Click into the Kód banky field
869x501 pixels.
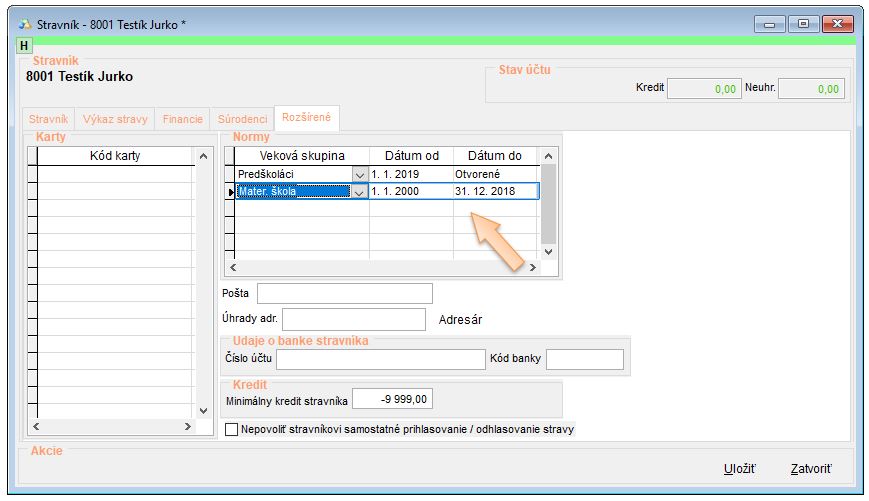(x=584, y=360)
